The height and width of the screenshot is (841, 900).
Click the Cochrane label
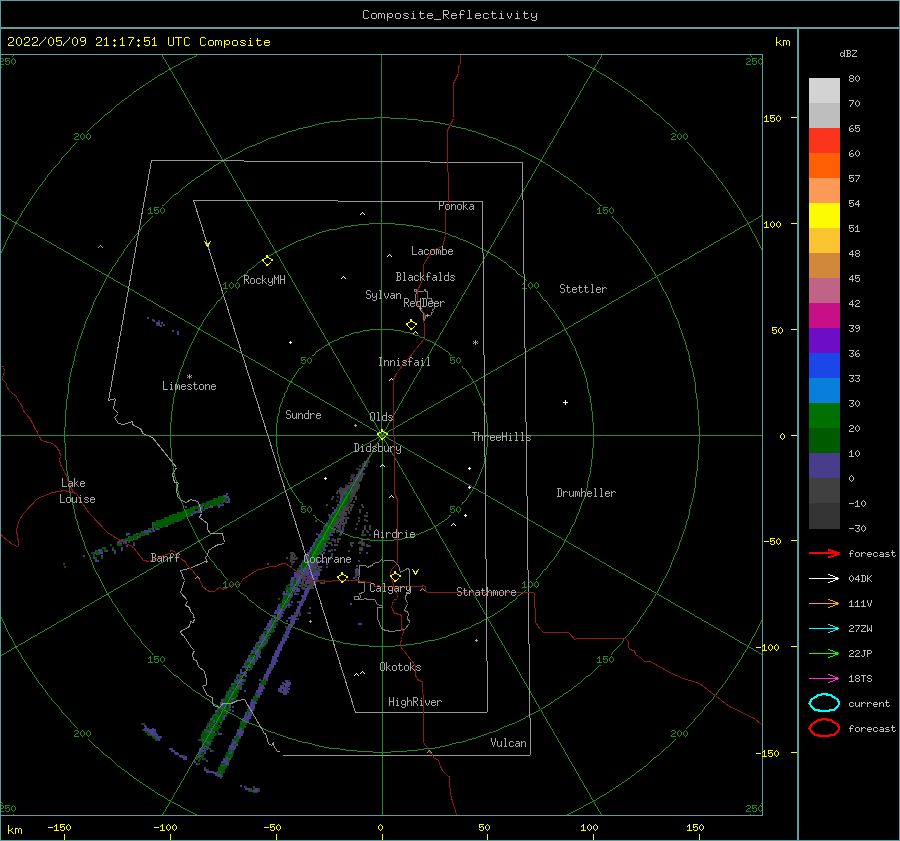coord(327,559)
